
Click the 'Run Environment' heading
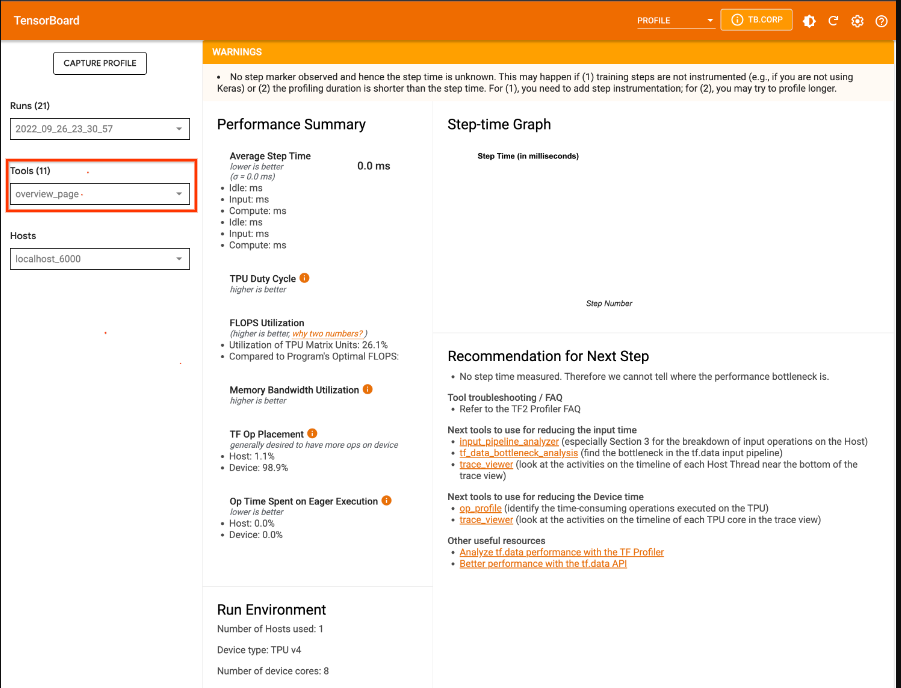(271, 610)
